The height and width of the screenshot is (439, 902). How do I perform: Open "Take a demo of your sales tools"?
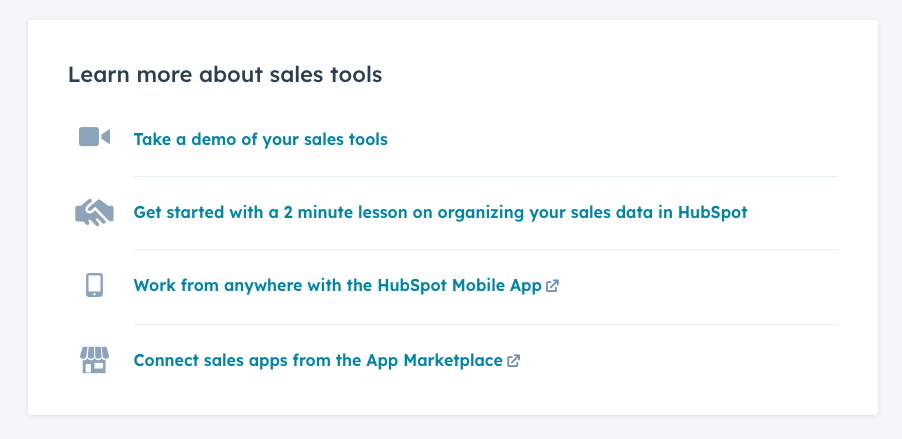(260, 139)
